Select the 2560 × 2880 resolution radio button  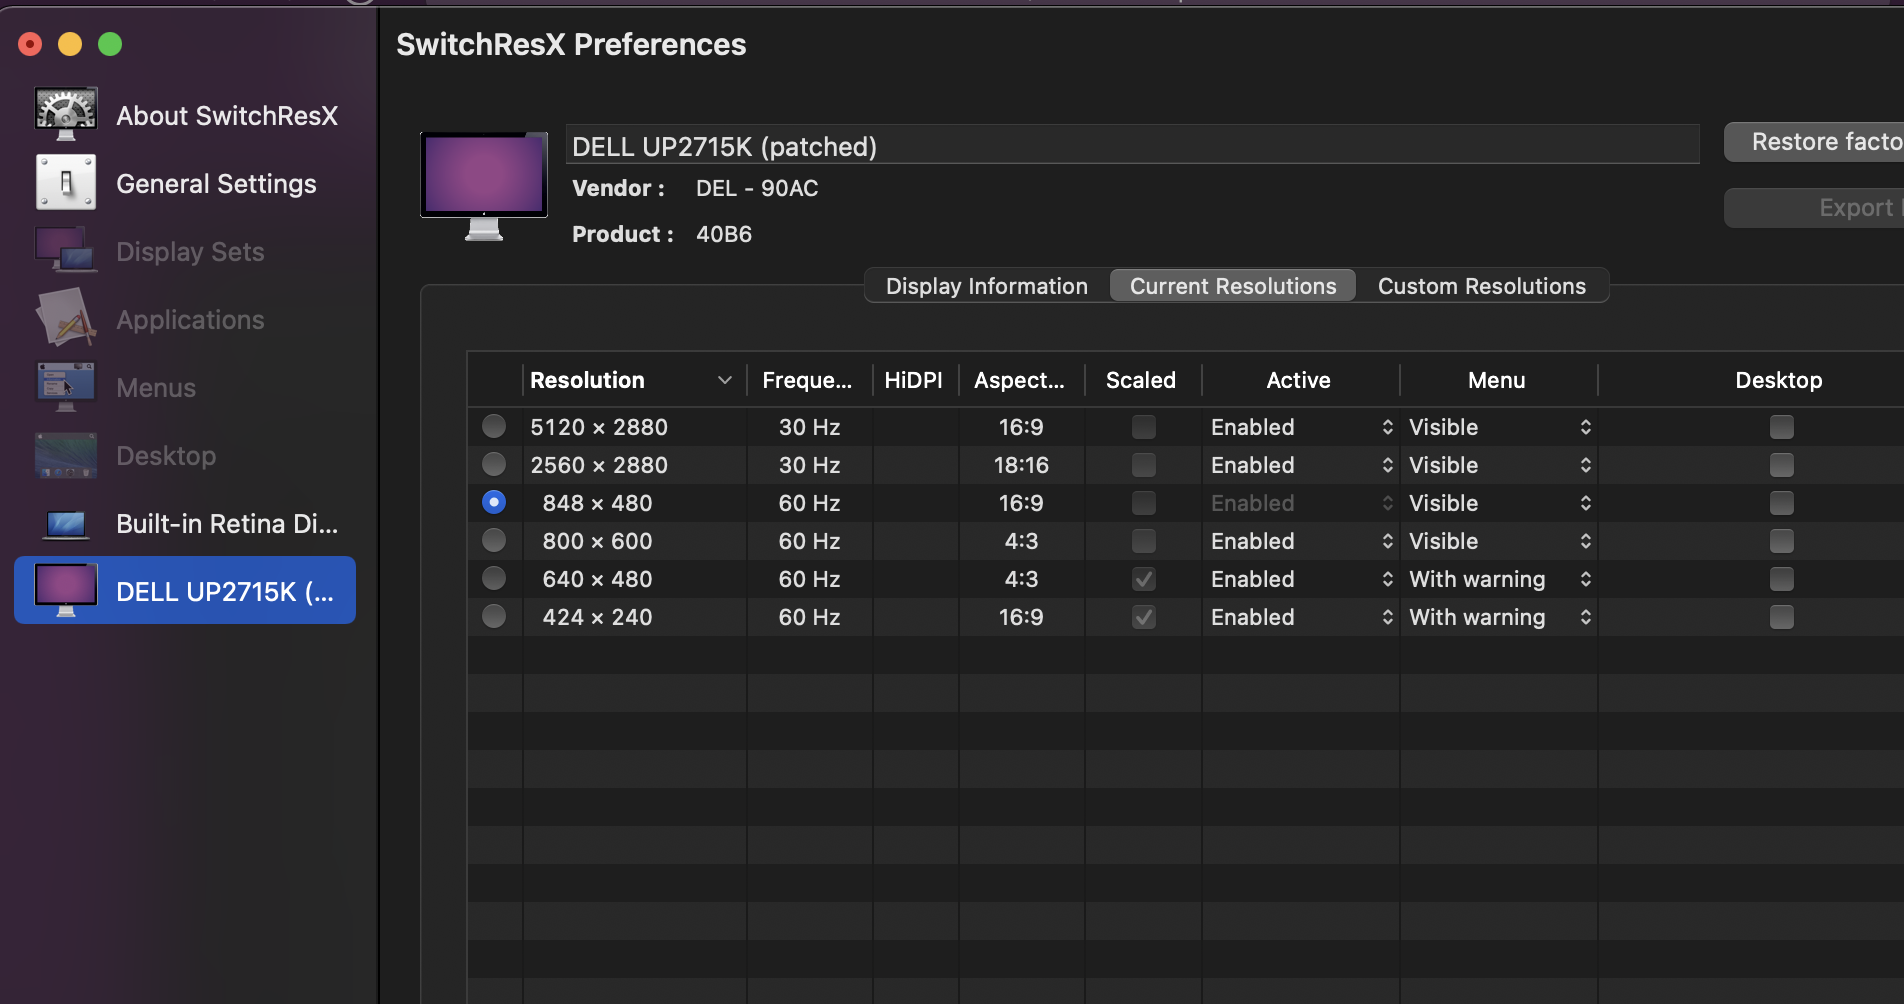494,464
